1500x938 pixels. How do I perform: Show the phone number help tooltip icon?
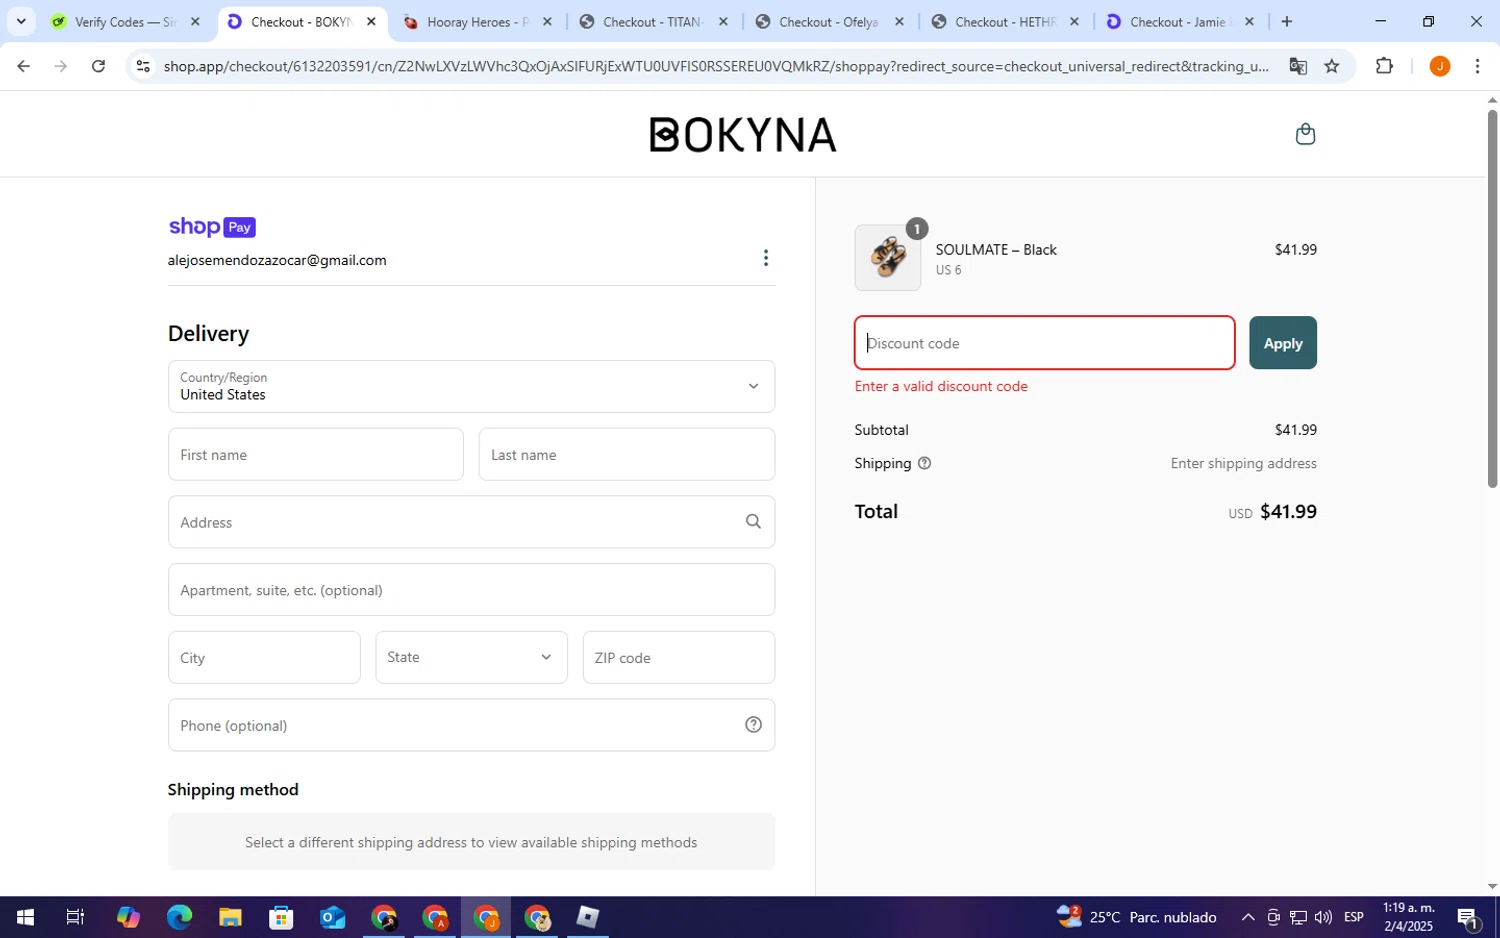pyautogui.click(x=753, y=725)
